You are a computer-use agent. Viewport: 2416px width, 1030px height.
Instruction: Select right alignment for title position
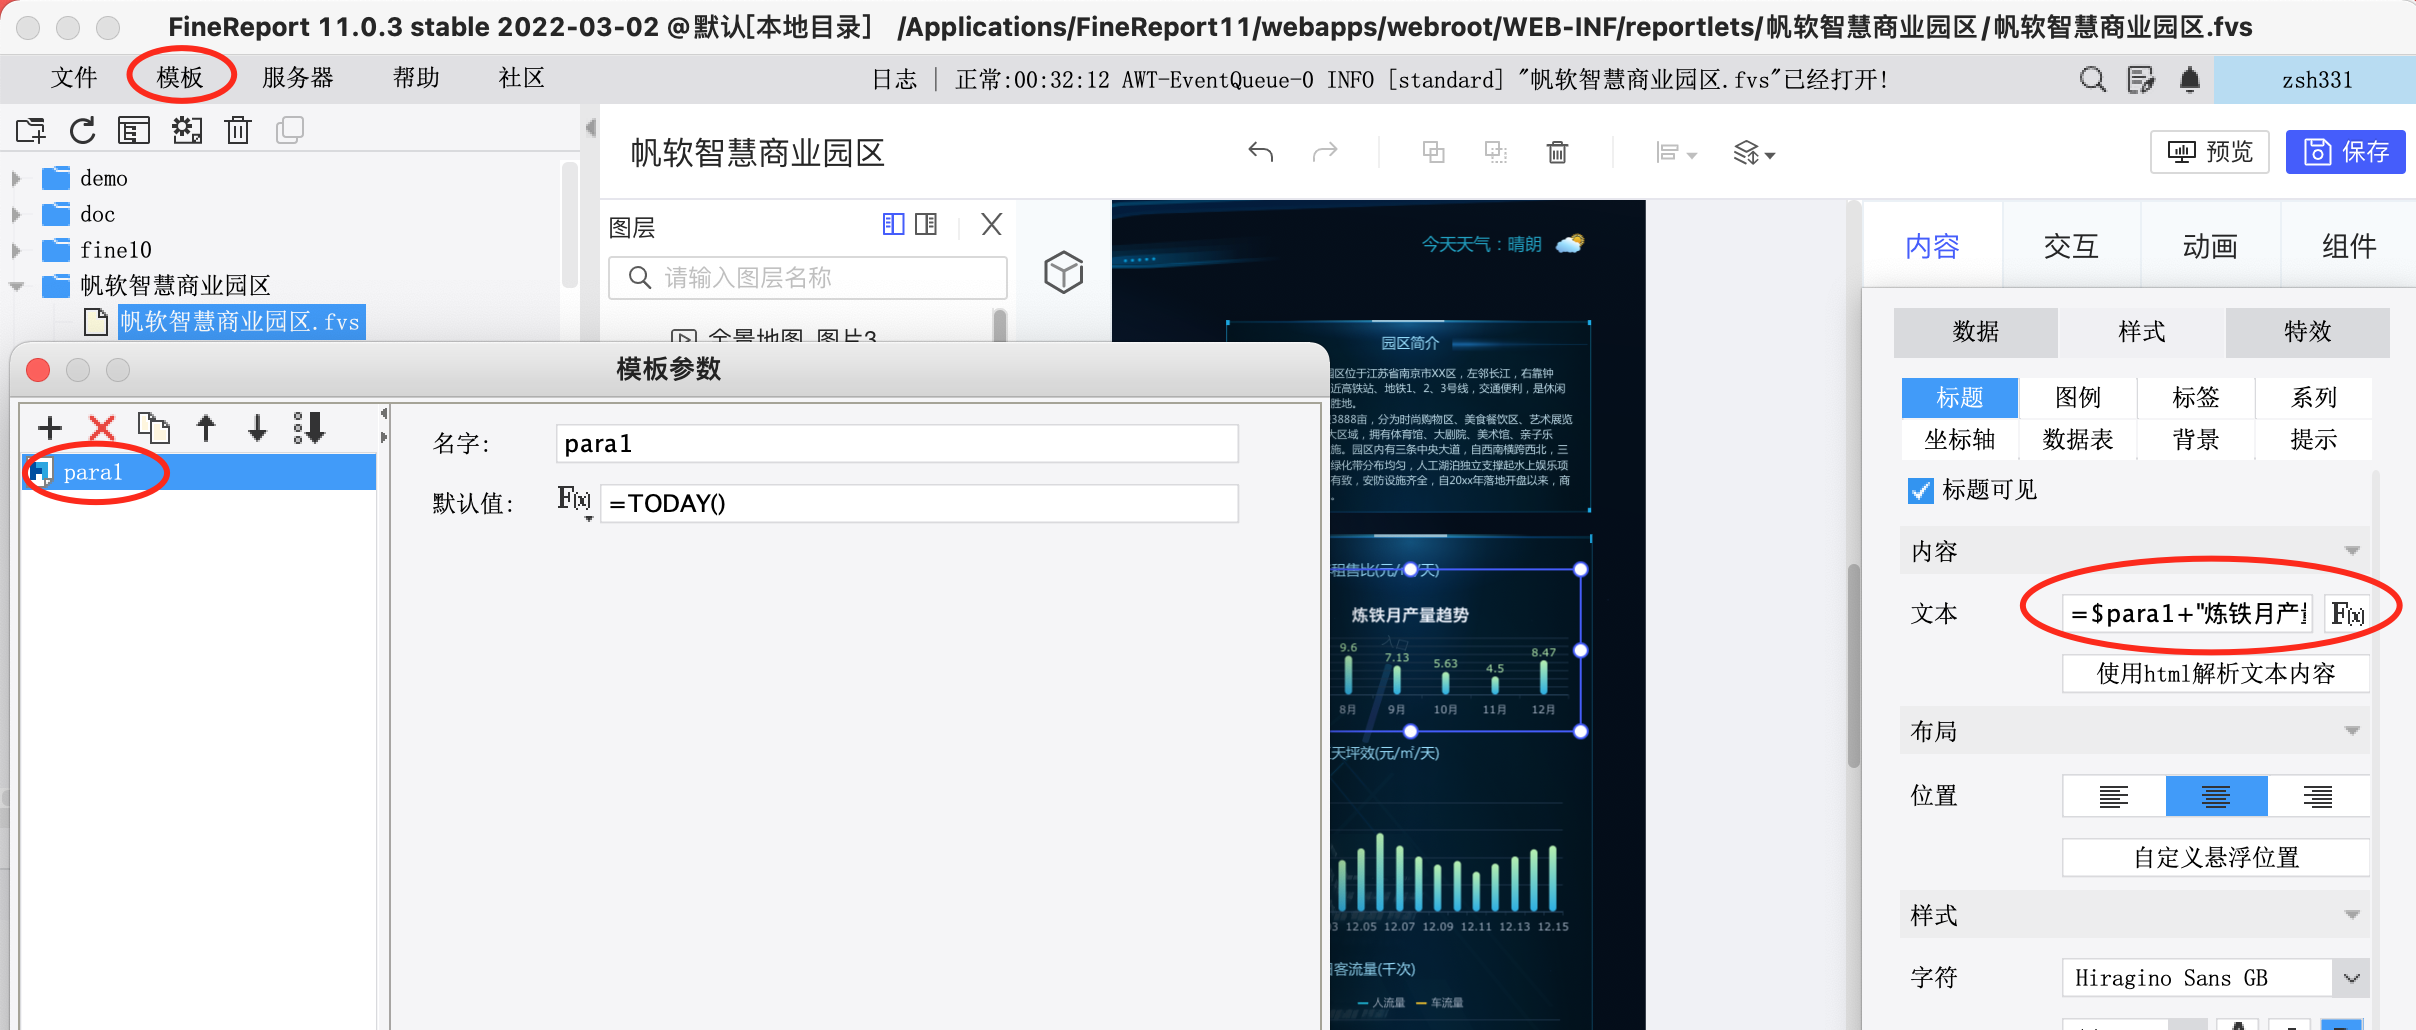pos(2318,796)
